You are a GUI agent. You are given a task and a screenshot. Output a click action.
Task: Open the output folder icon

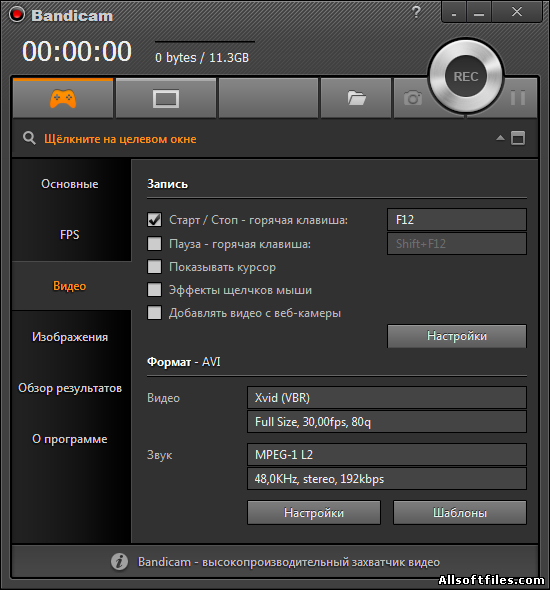tap(356, 99)
